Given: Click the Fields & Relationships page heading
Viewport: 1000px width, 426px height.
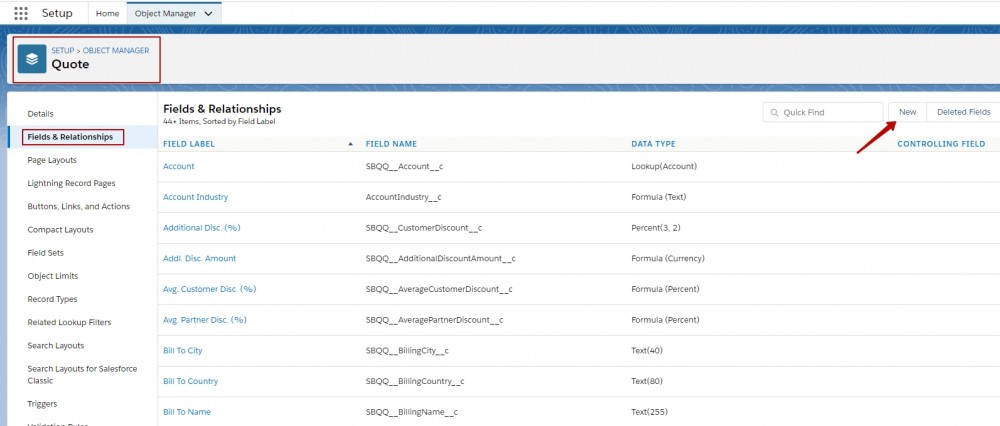Looking at the screenshot, I should 222,109.
